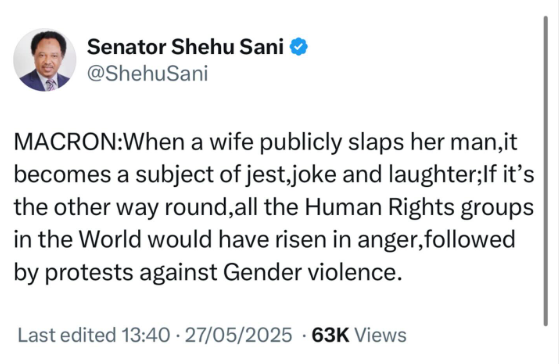Open the 63K view count
The image size is (559, 364).
[330, 335]
